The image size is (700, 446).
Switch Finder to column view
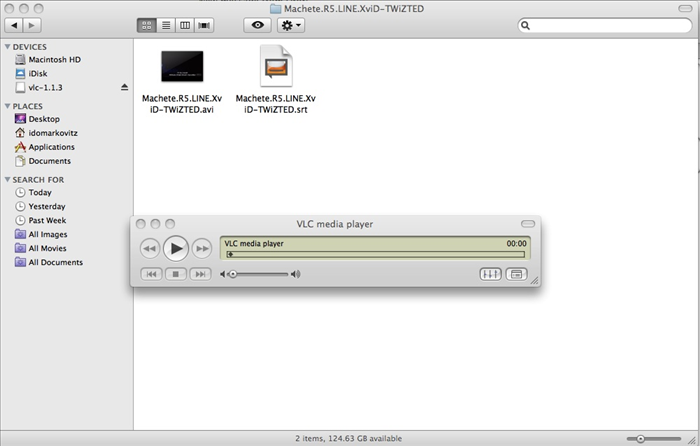click(x=185, y=25)
